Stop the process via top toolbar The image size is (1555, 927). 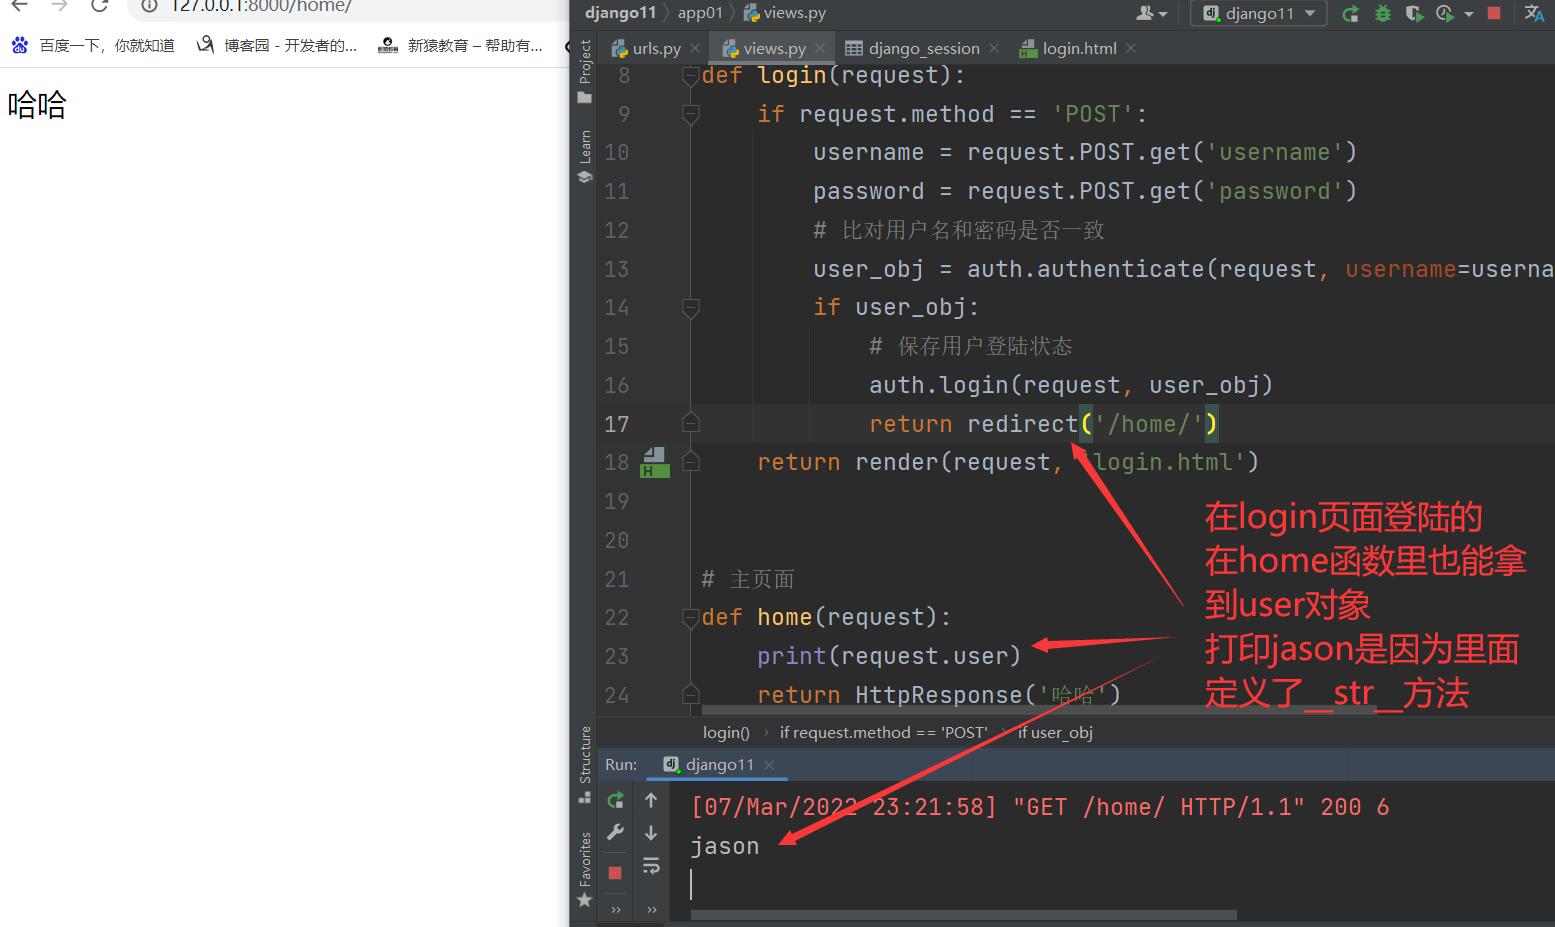[x=1494, y=13]
